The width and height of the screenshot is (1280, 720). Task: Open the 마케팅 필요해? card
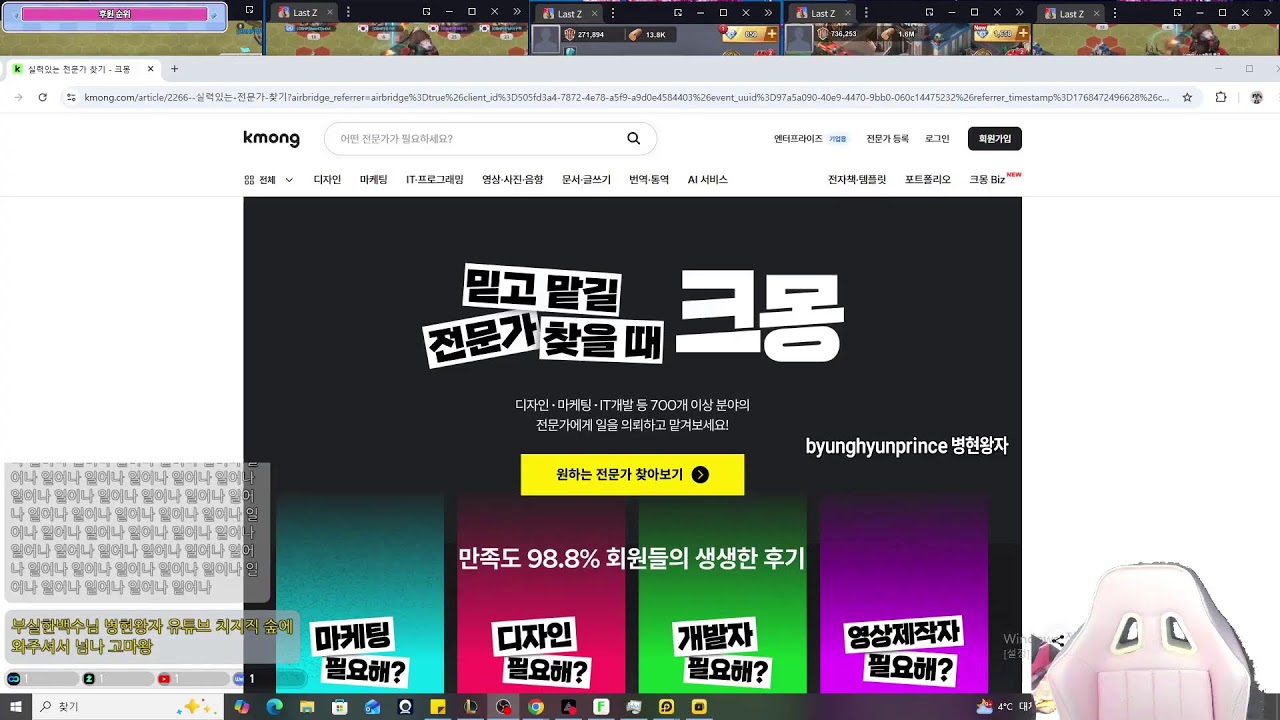click(x=360, y=594)
